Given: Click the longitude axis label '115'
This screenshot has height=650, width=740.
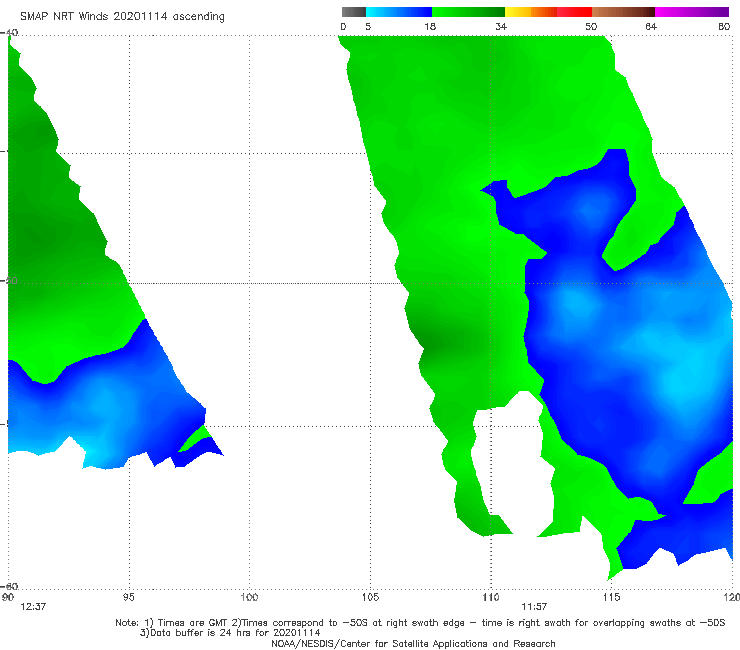Looking at the screenshot, I should (611, 598).
